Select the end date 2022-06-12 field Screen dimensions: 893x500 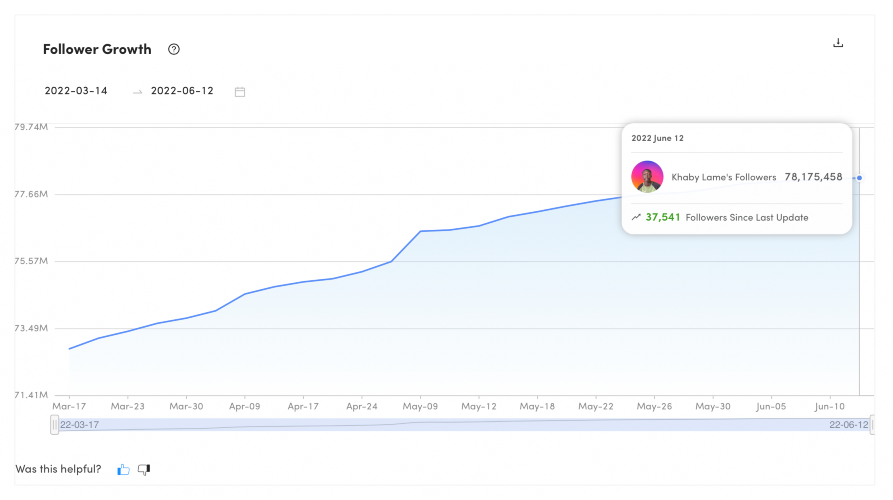click(x=182, y=91)
